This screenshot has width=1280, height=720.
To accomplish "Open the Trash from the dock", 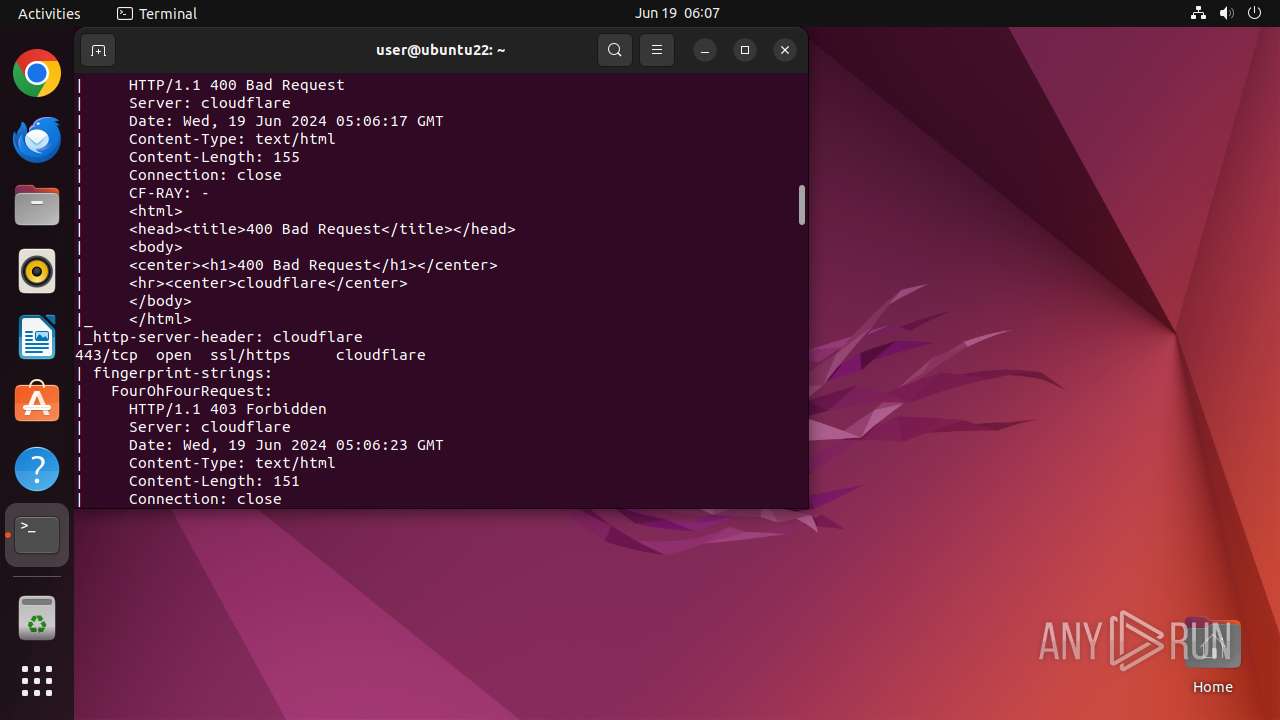I will [x=37, y=617].
